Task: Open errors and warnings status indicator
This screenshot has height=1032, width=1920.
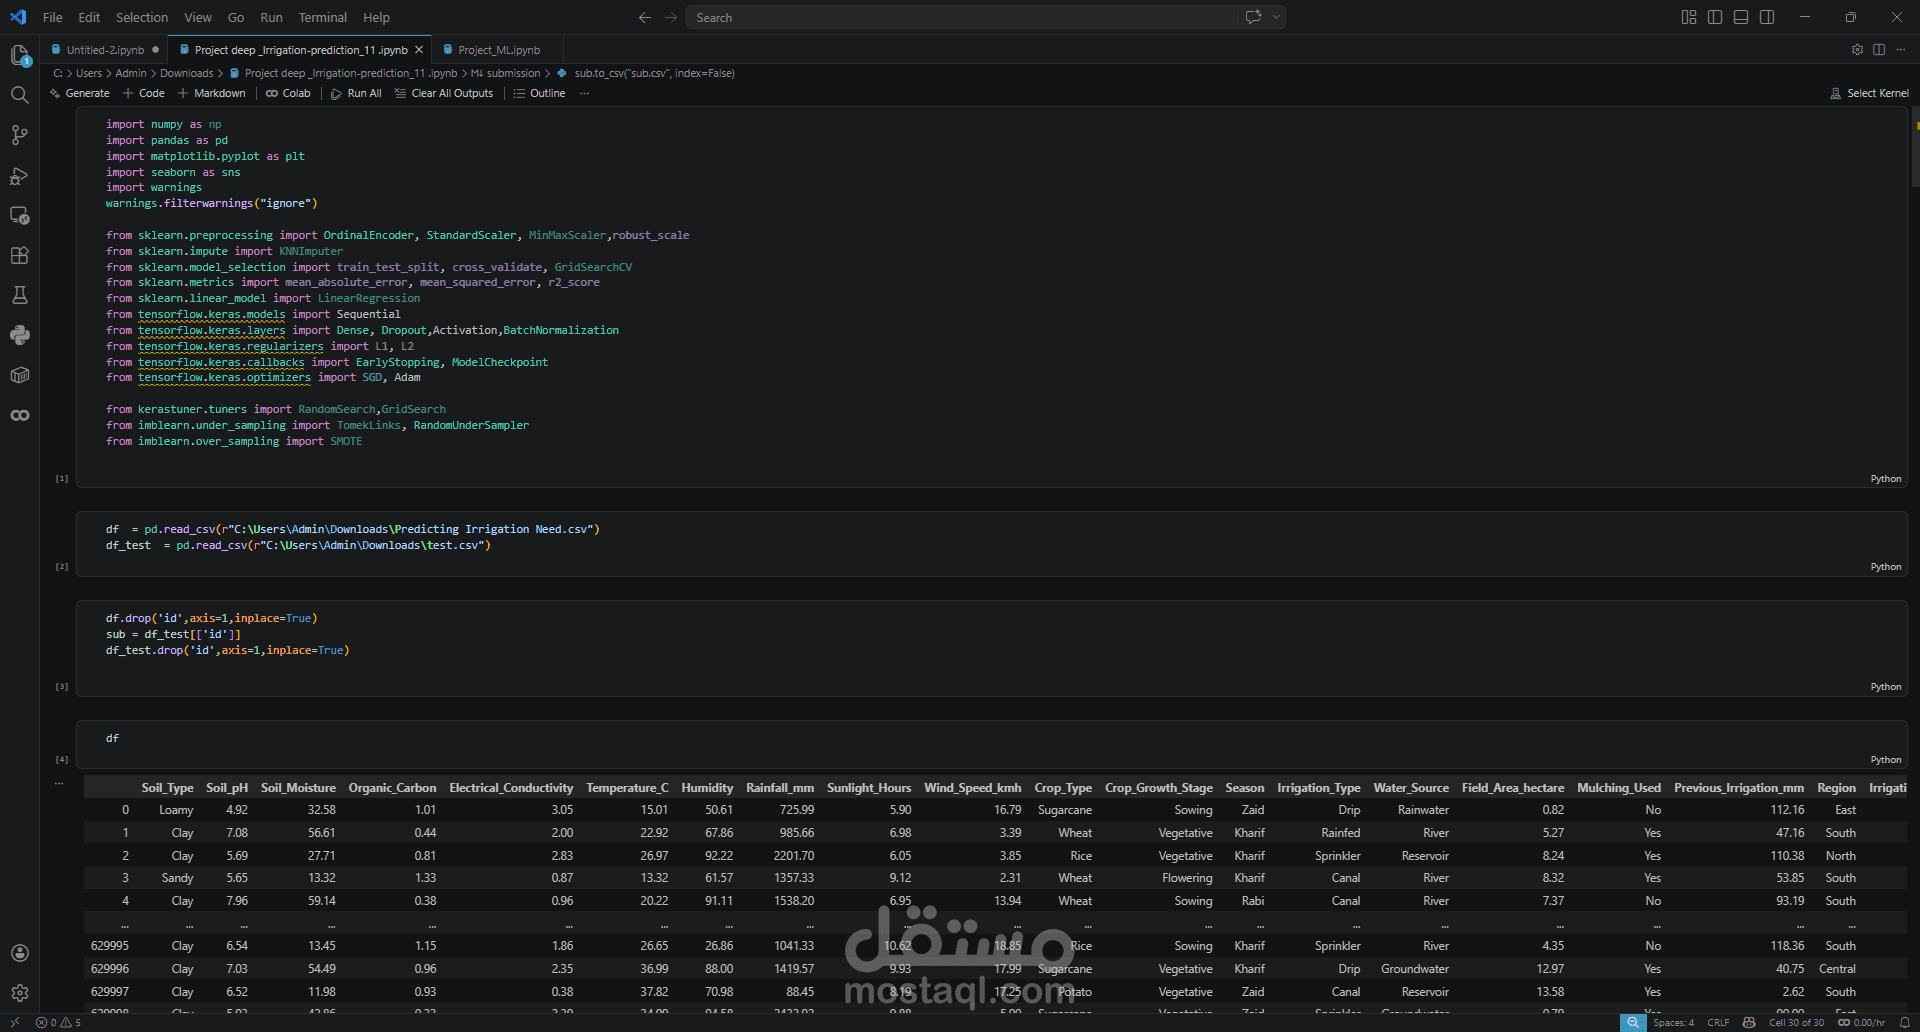Action: coord(58,1022)
